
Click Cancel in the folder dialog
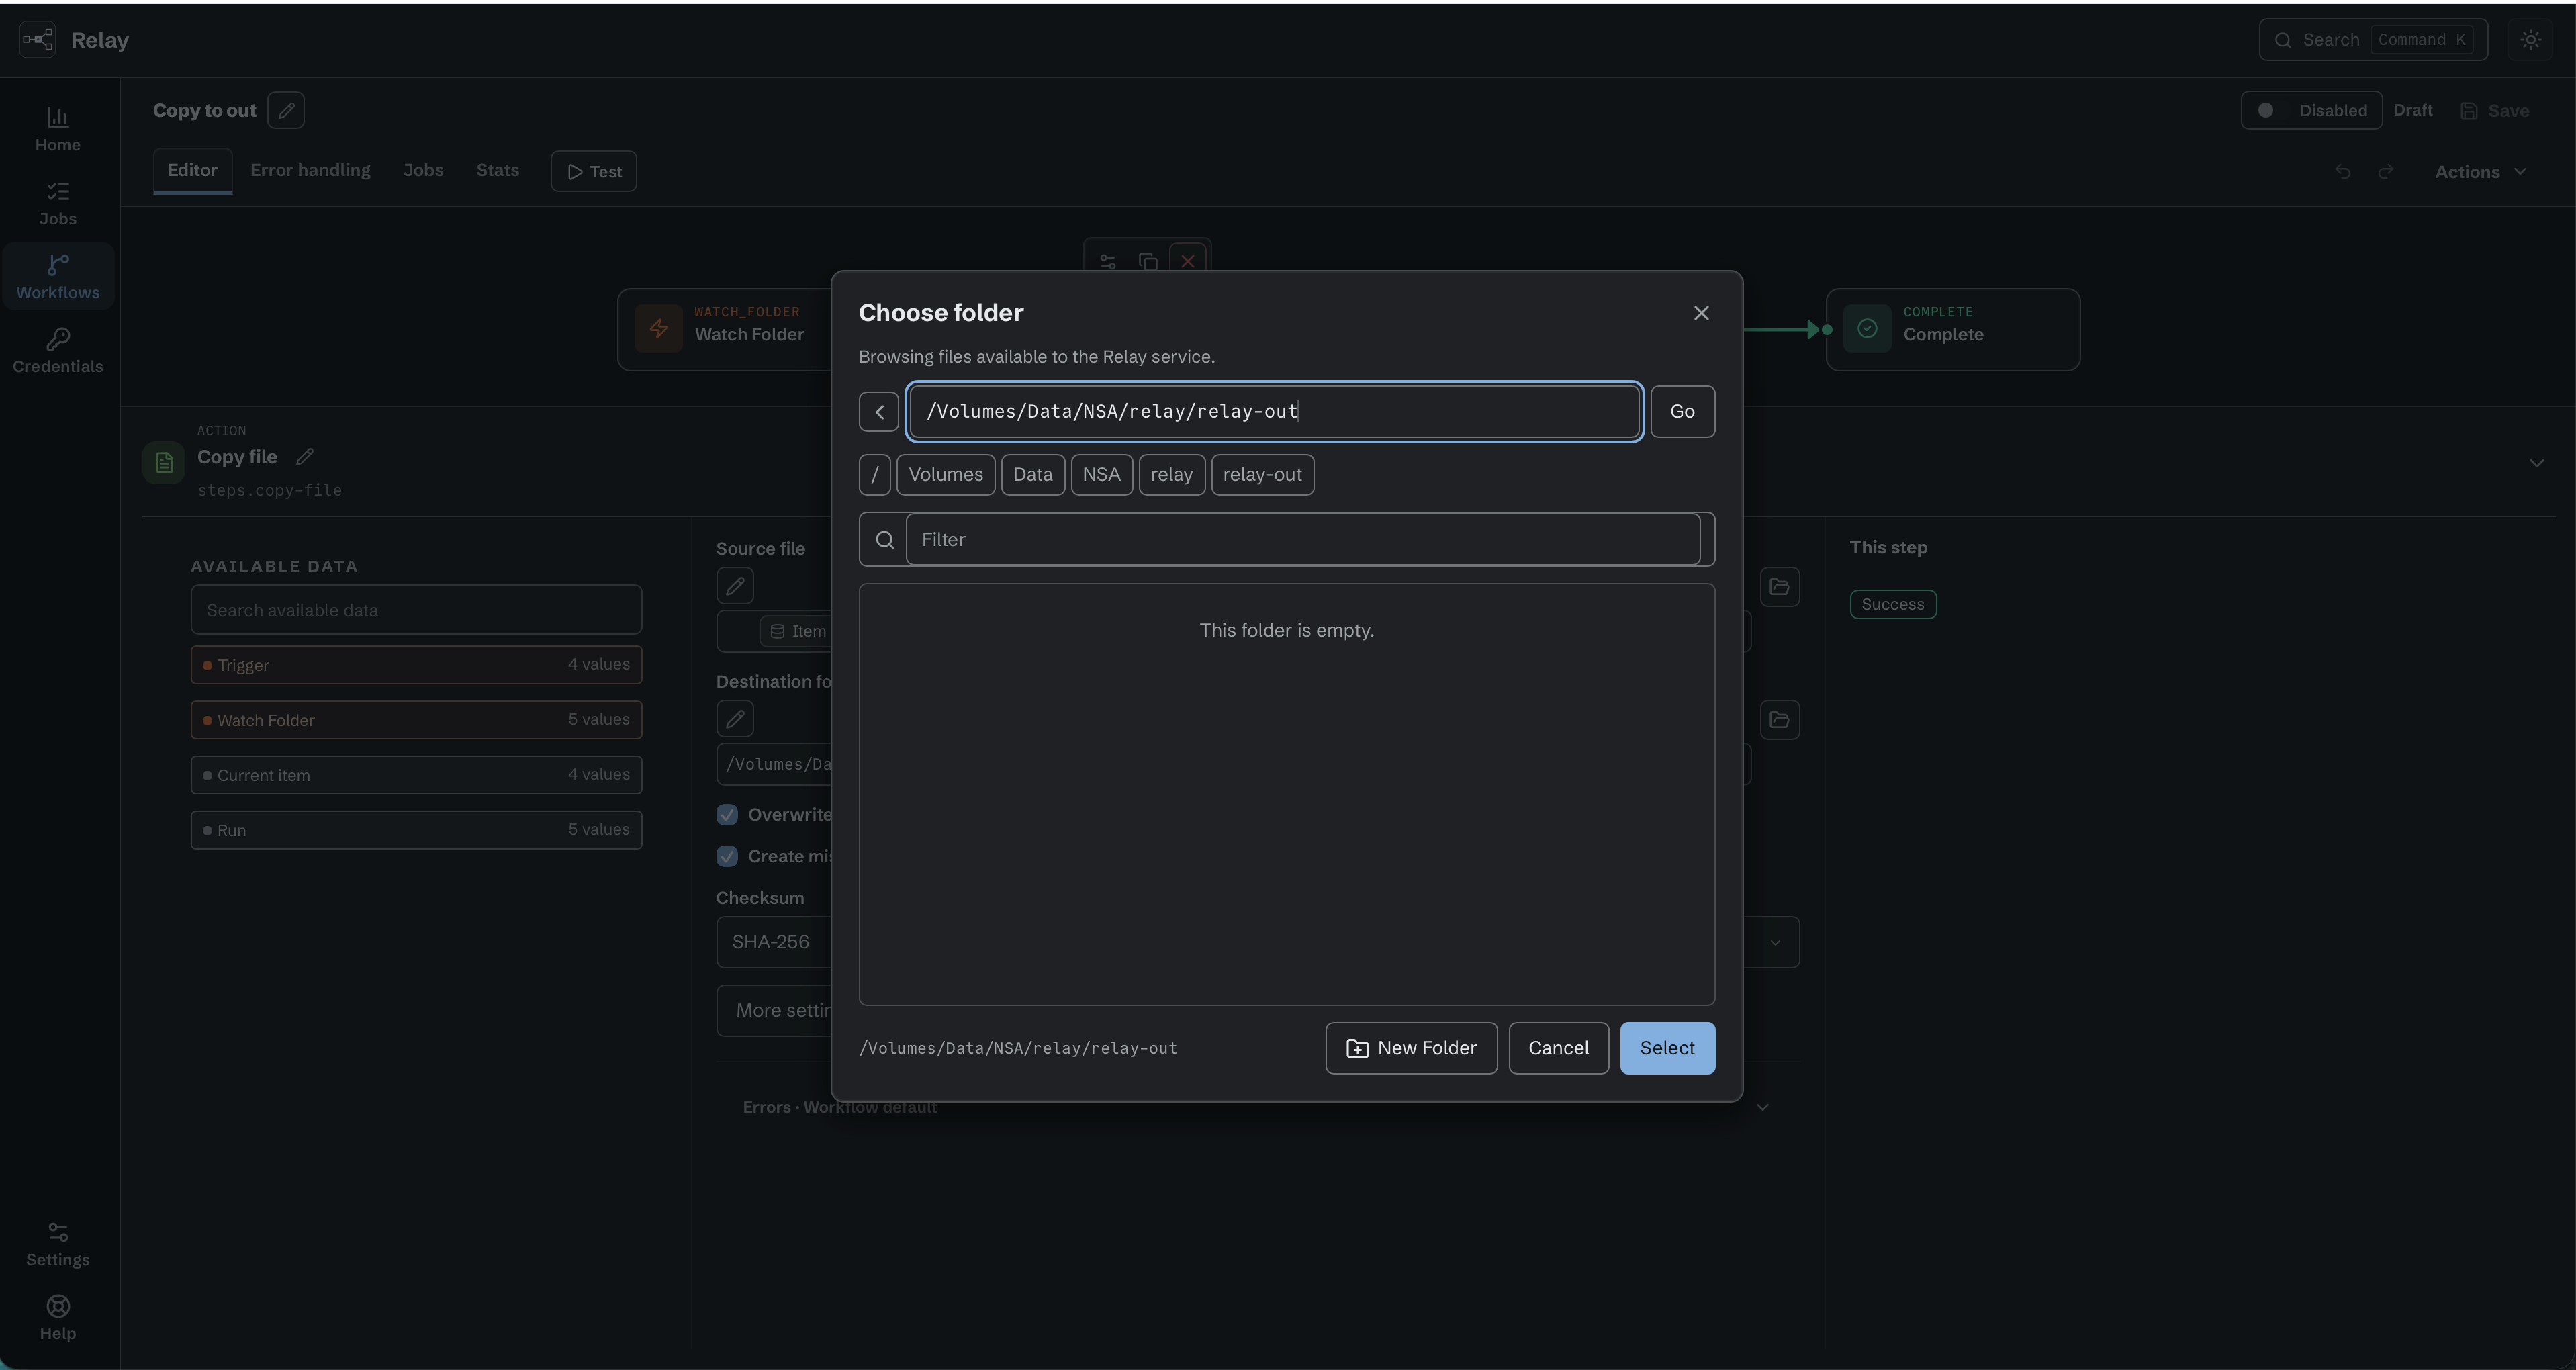[1558, 1048]
